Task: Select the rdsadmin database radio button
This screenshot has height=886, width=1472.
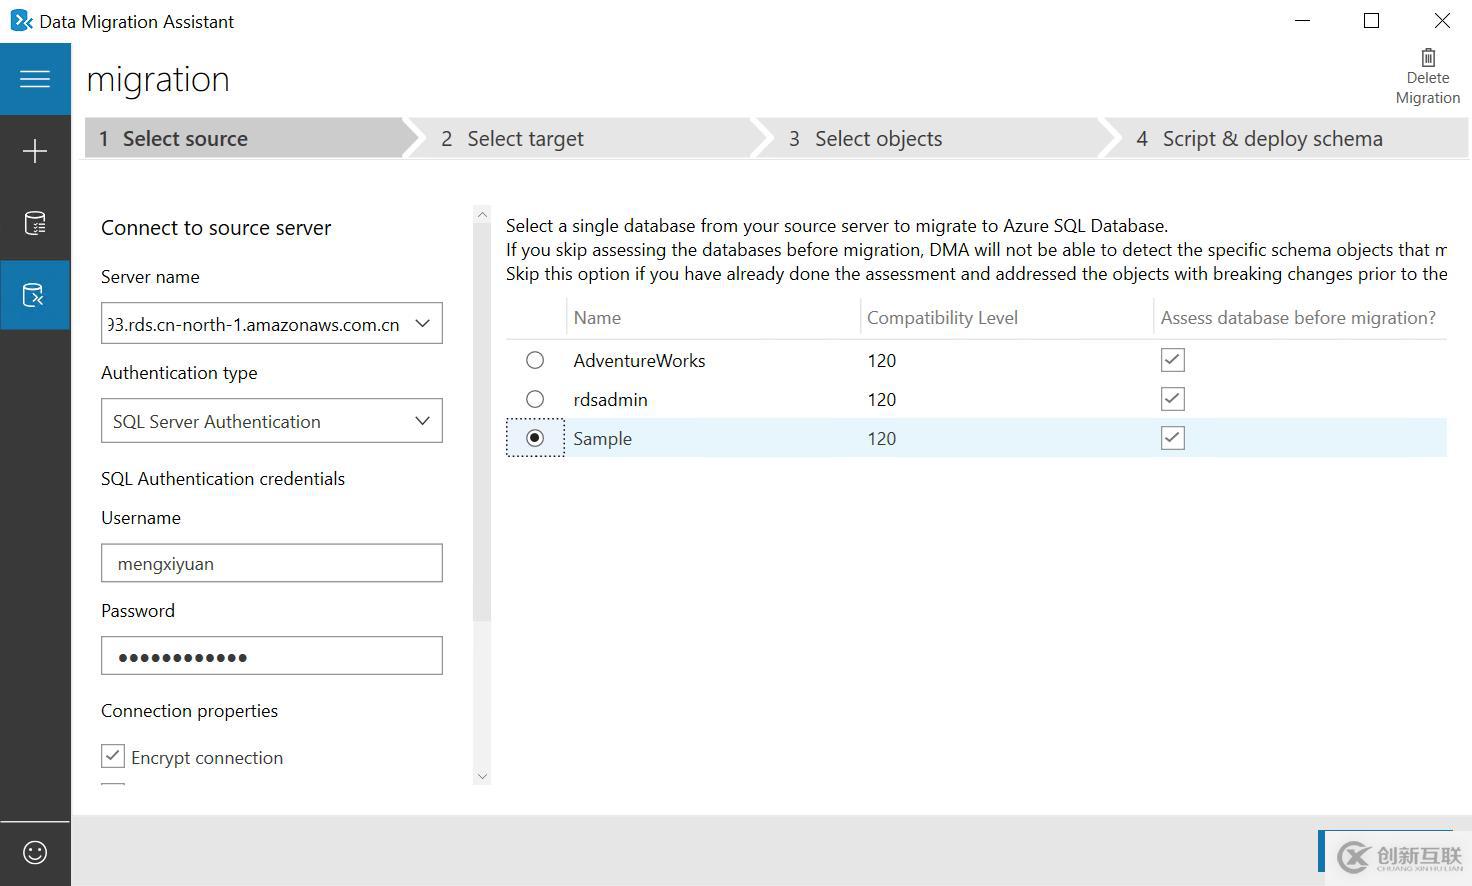Action: point(535,399)
